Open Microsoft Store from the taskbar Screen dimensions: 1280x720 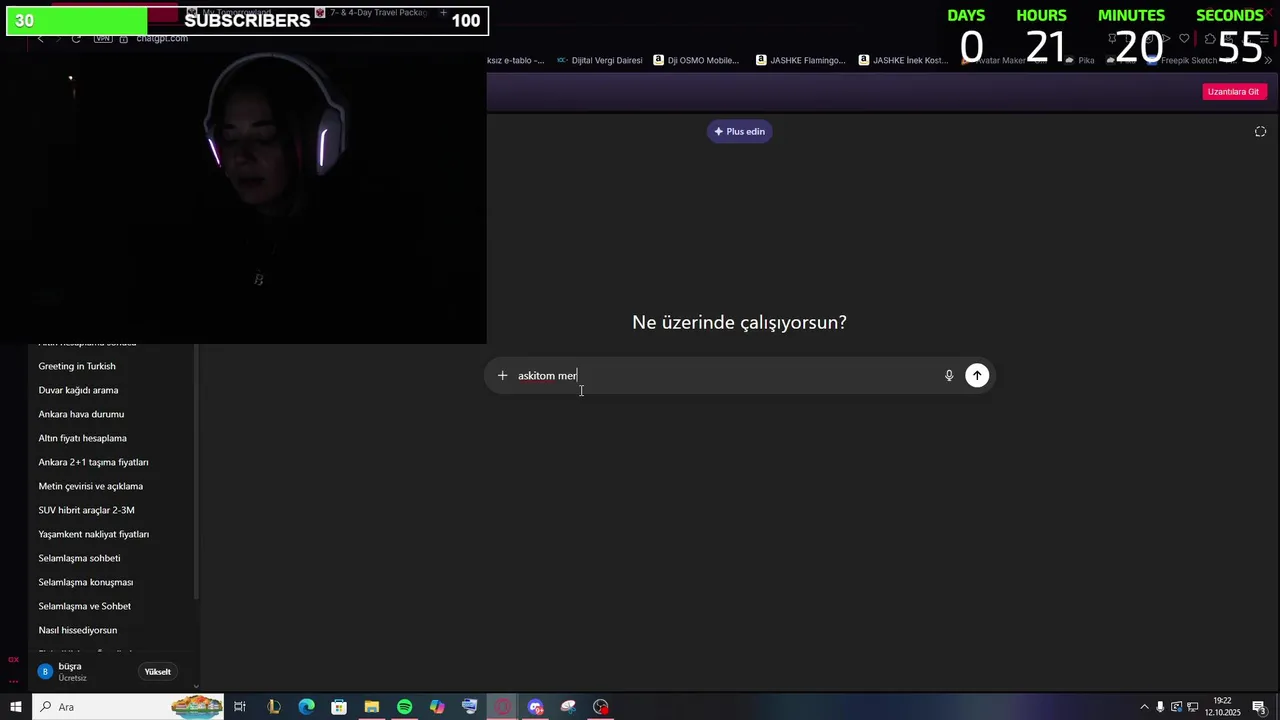coord(339,707)
